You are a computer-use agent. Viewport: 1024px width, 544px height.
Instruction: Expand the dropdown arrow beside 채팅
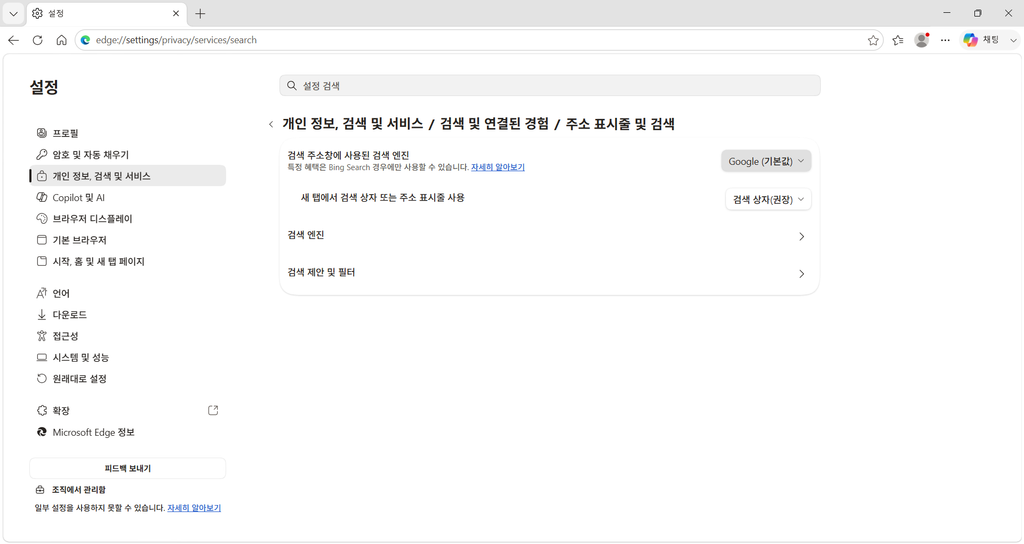click(x=1013, y=40)
